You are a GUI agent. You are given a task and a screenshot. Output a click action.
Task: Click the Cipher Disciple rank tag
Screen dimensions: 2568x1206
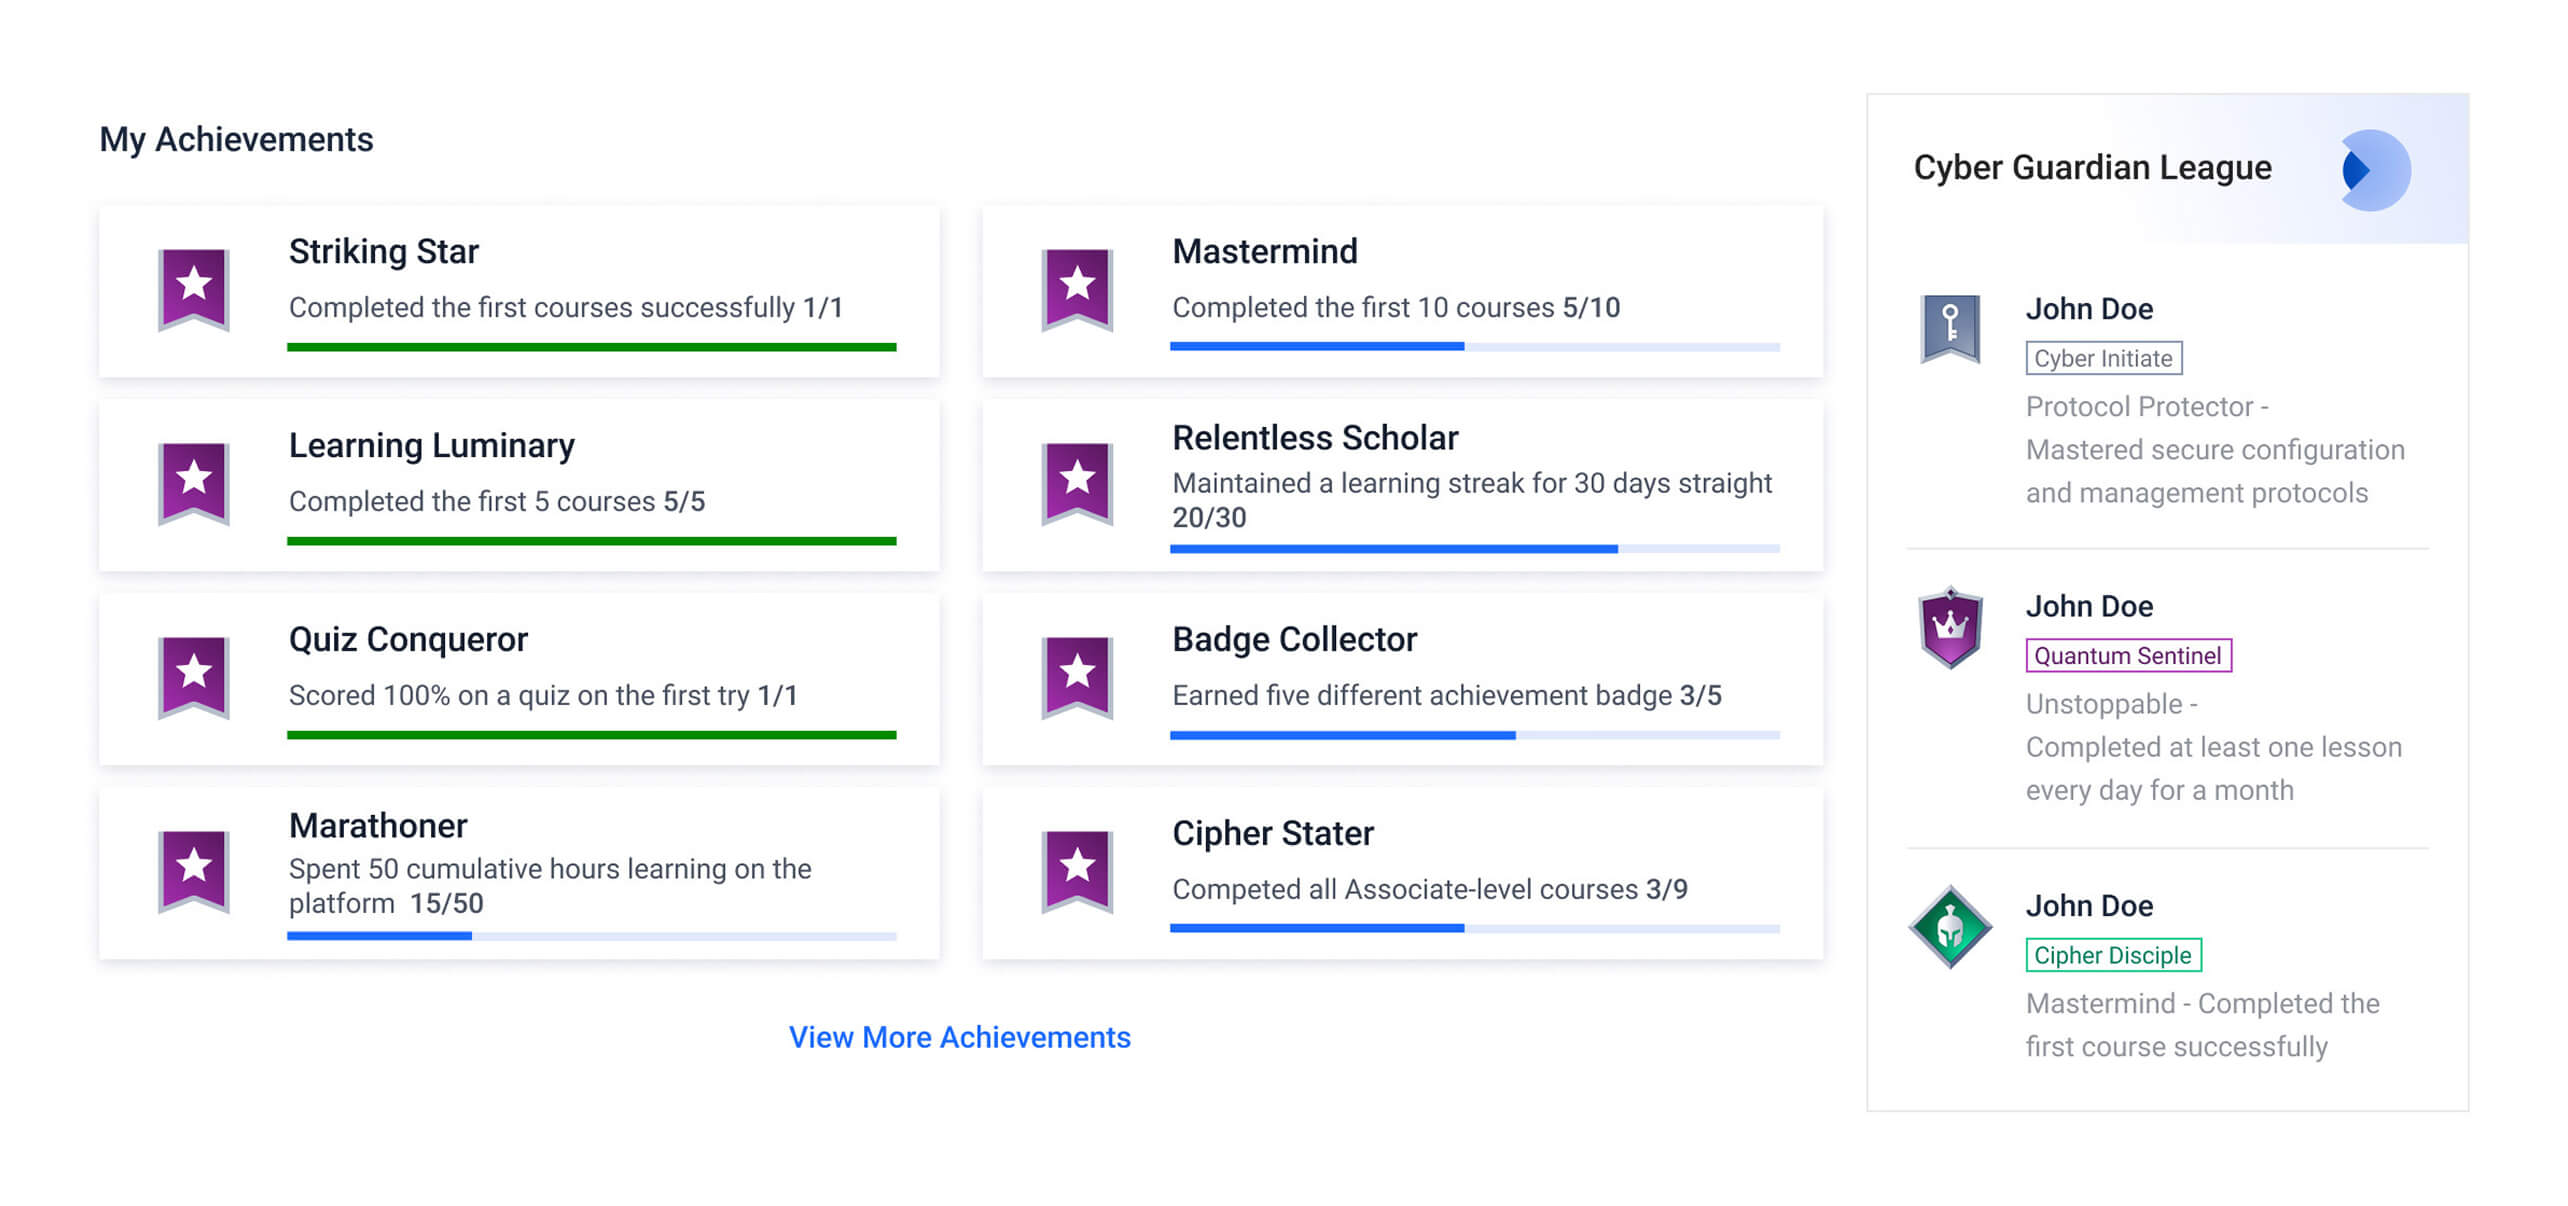point(2113,955)
